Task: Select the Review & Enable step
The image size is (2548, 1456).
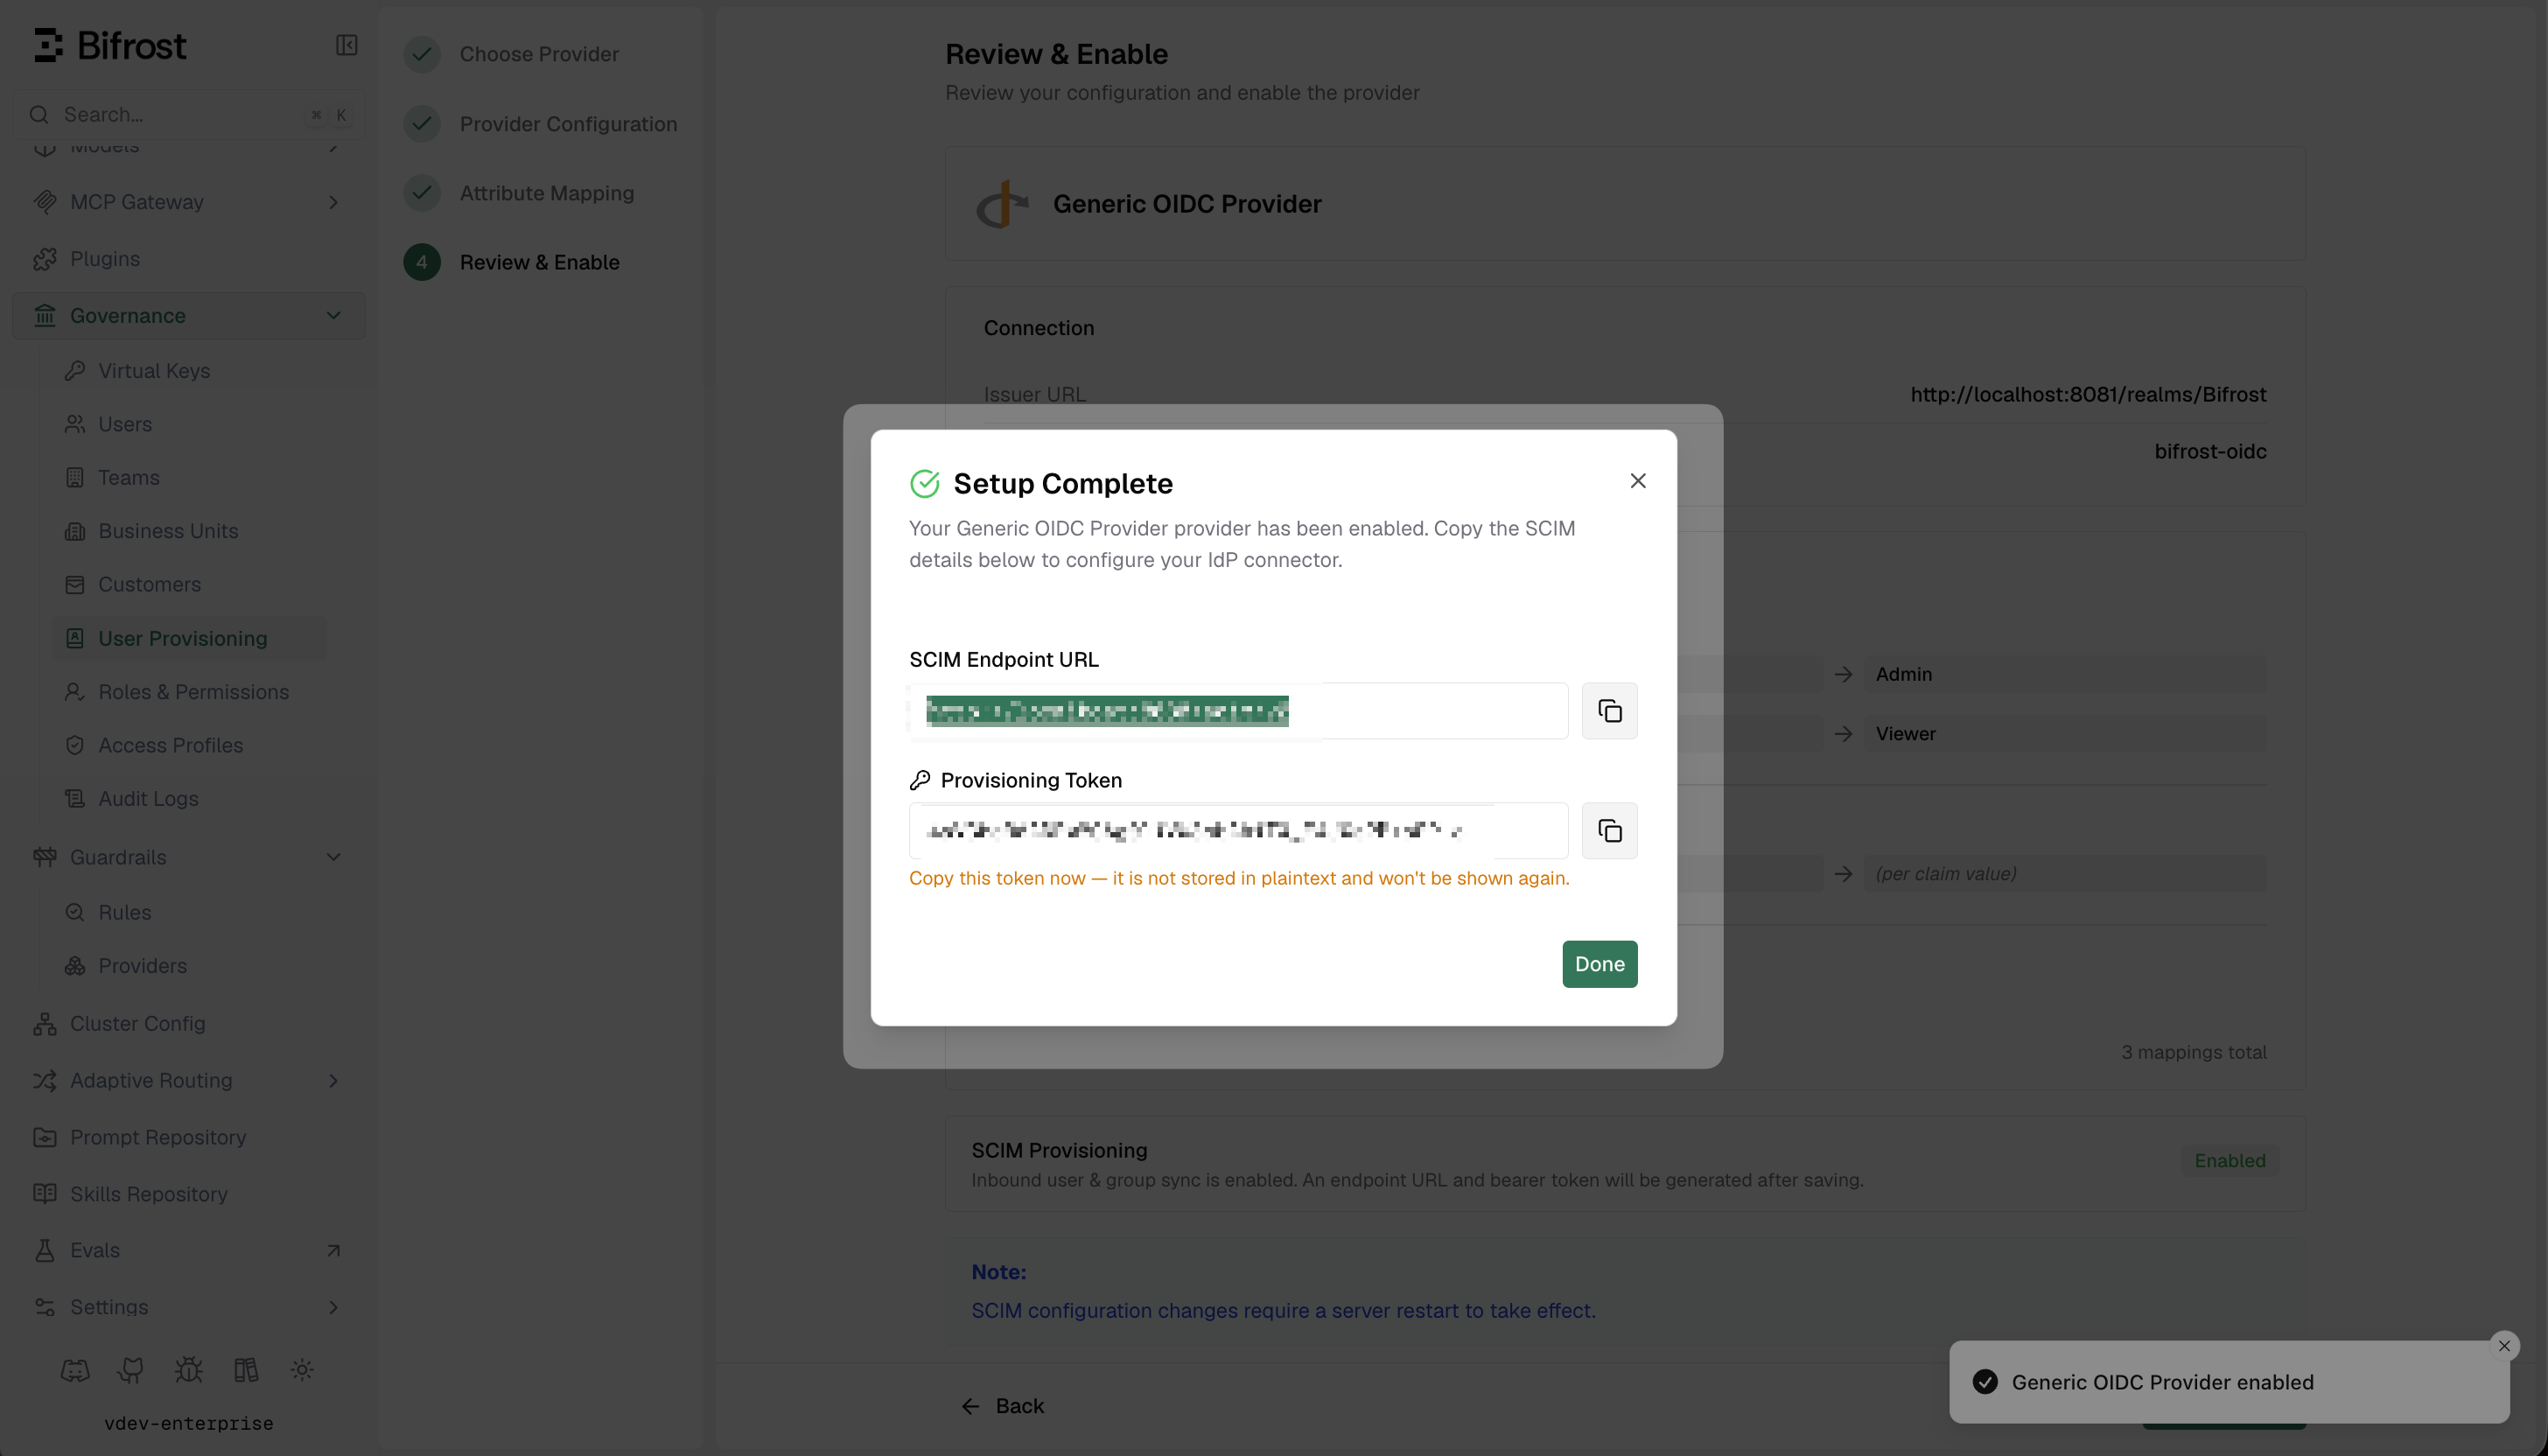Action: point(511,262)
